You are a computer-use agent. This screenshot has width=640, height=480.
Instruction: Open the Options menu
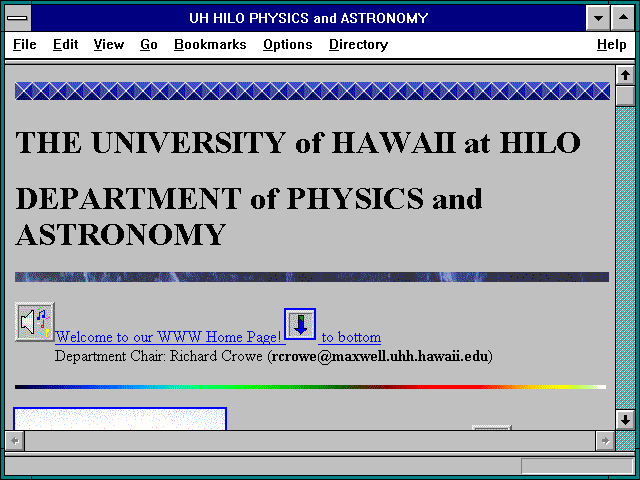tap(287, 44)
